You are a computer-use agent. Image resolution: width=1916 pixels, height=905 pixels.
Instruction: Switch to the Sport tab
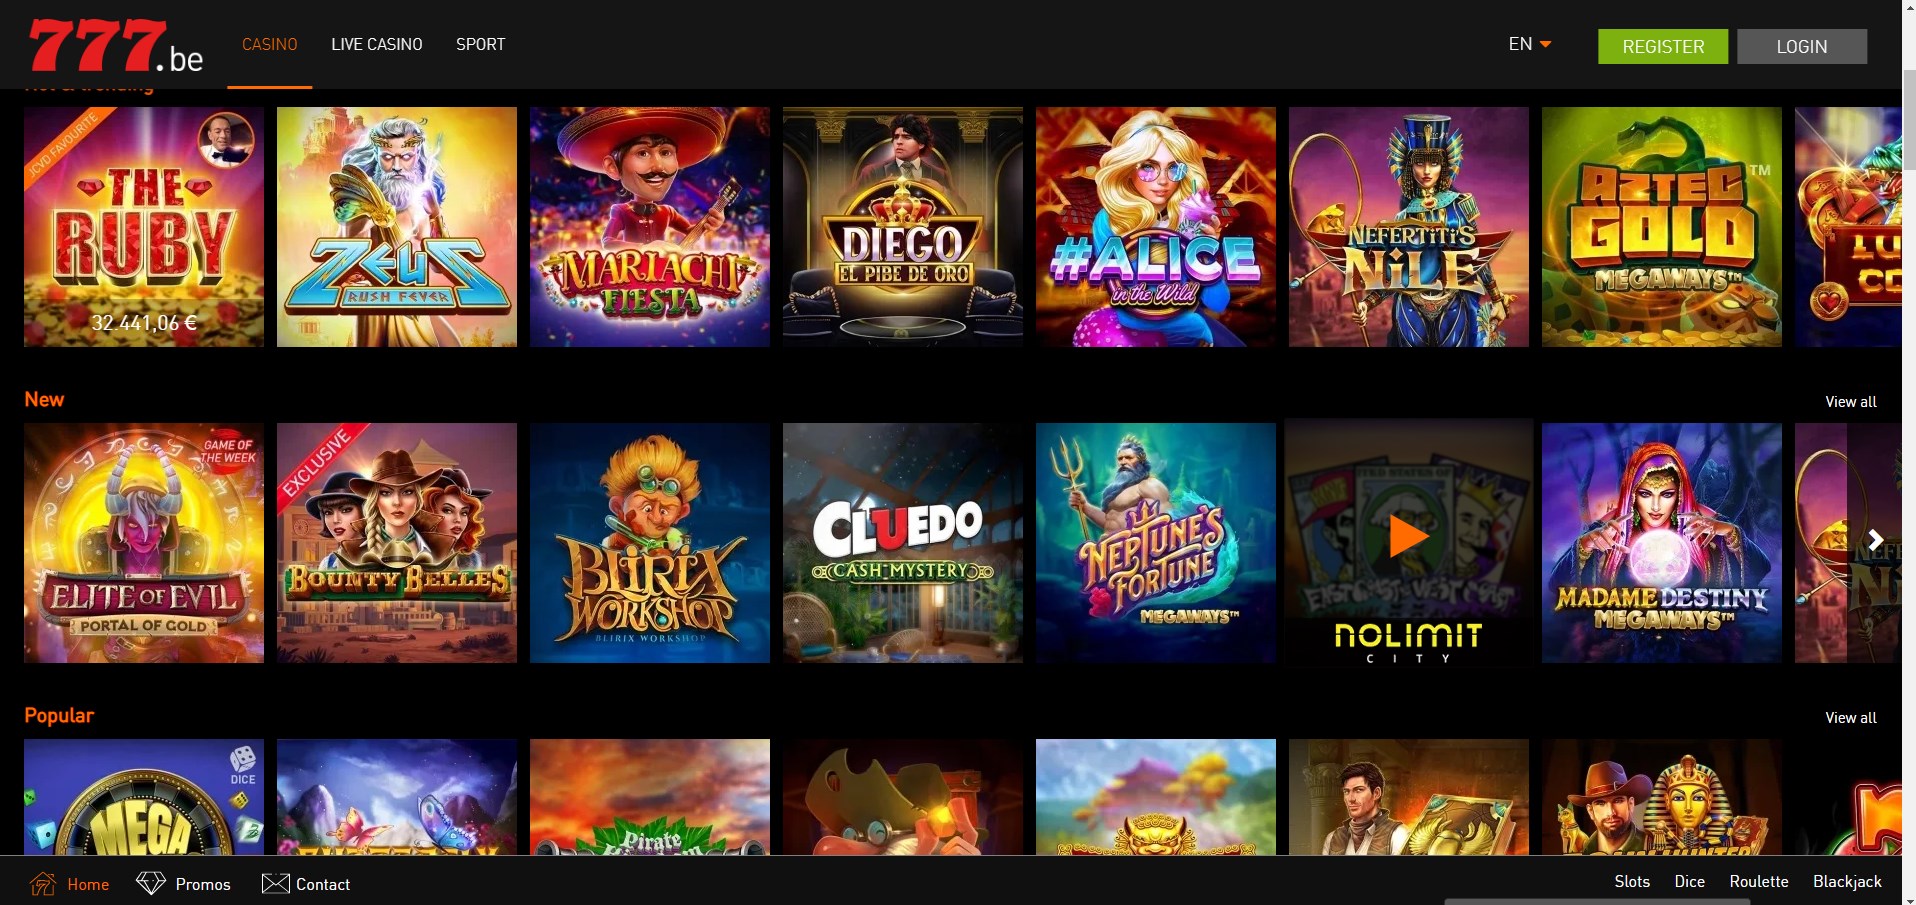[481, 44]
